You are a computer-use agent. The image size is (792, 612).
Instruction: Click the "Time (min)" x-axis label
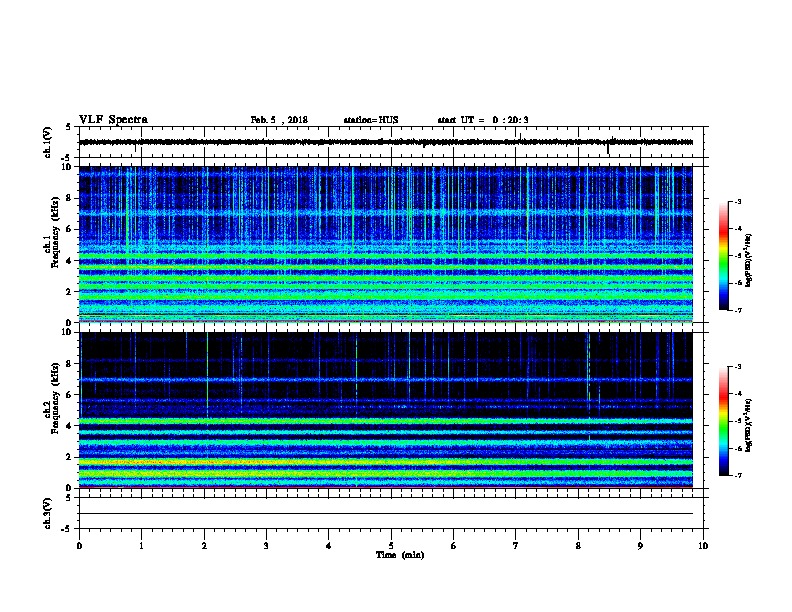pyautogui.click(x=400, y=555)
